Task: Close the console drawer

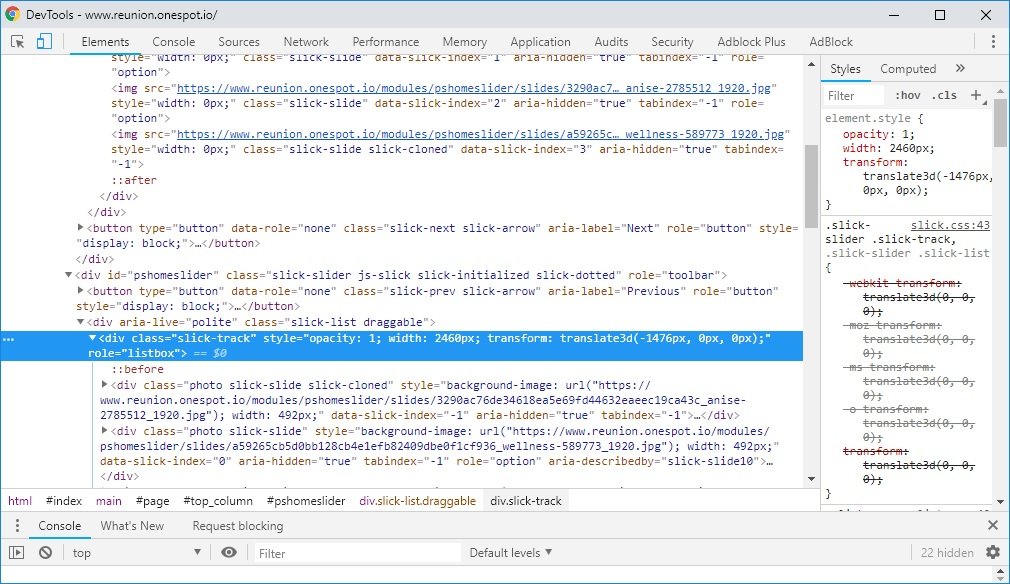Action: 993,525
